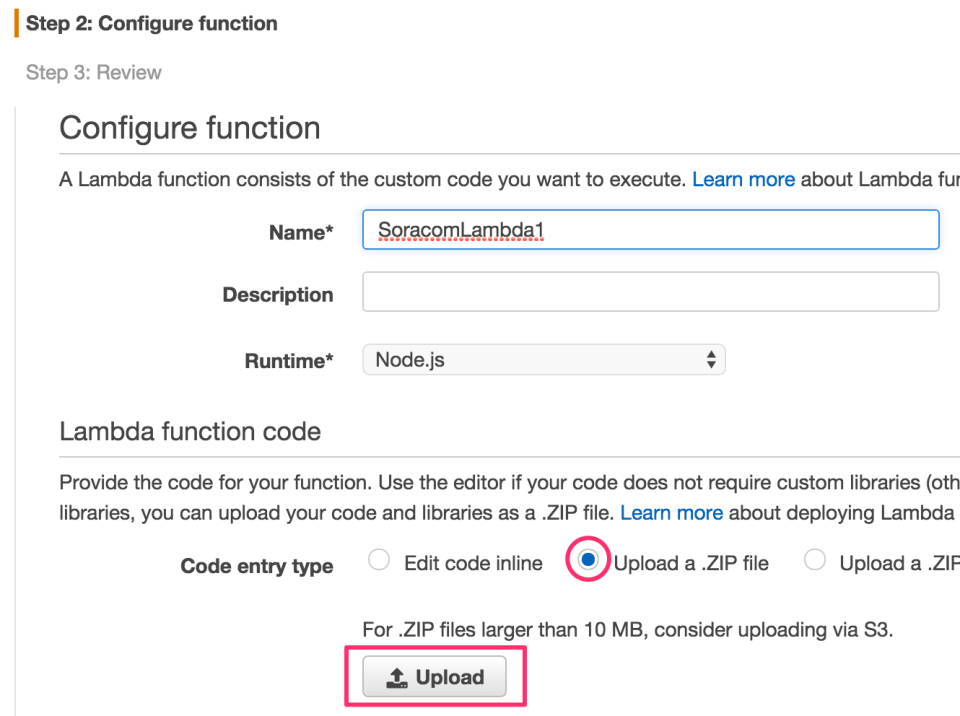Image resolution: width=960 pixels, height=716 pixels.
Task: Click the Name field containing SoracomLambda1
Action: click(x=650, y=229)
